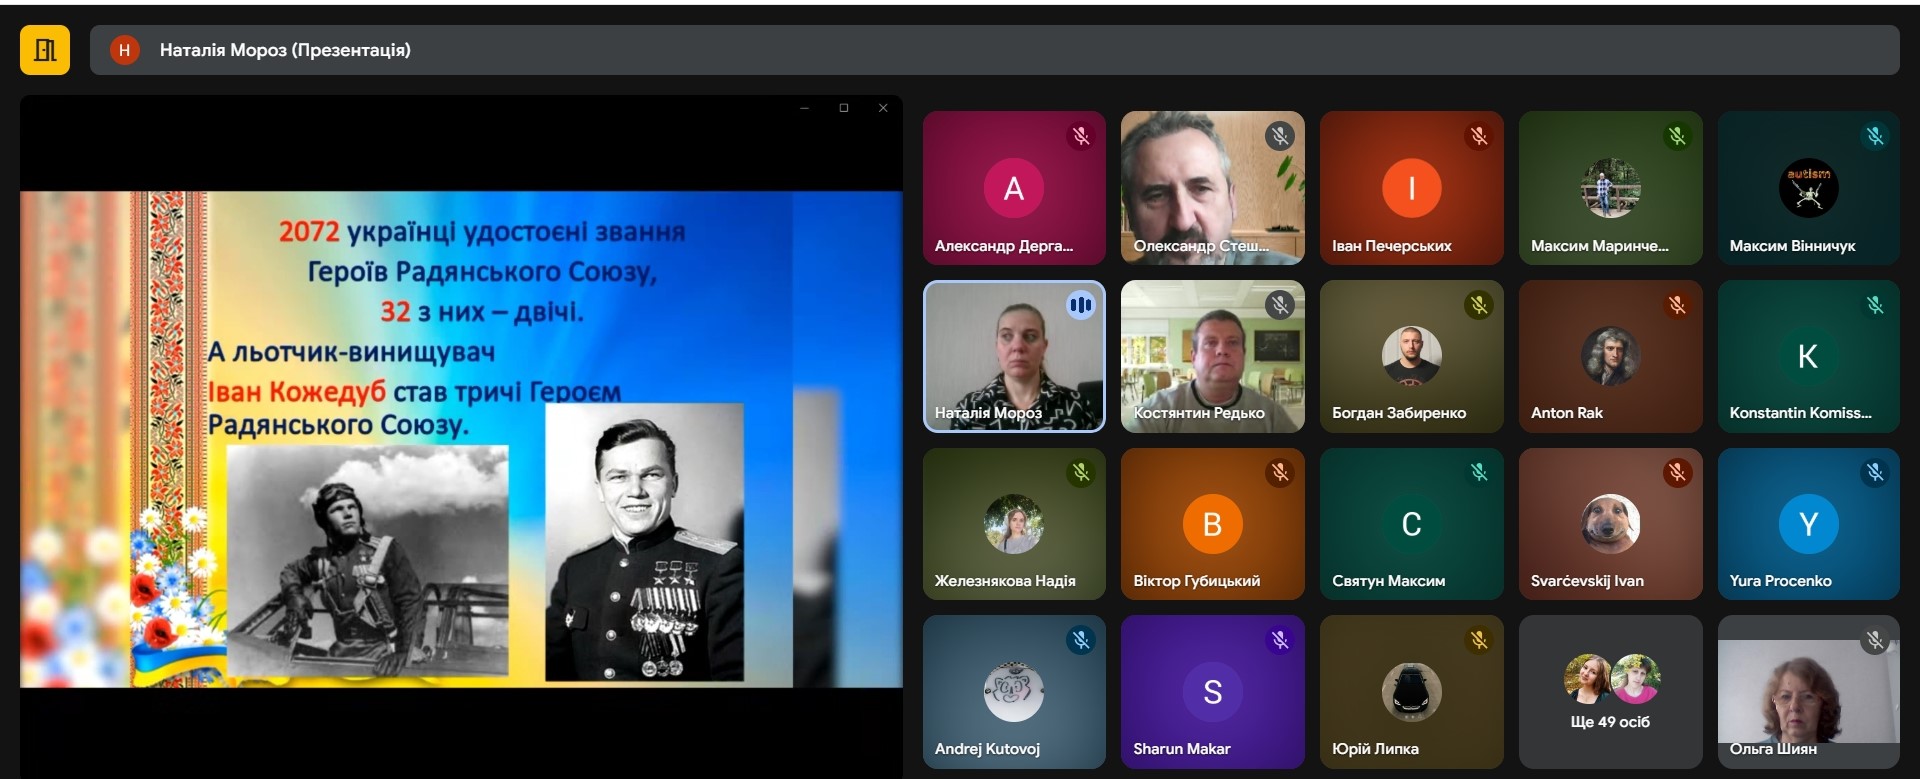Click the red H avatar in presentation bar
The image size is (1920, 779).
(x=124, y=50)
